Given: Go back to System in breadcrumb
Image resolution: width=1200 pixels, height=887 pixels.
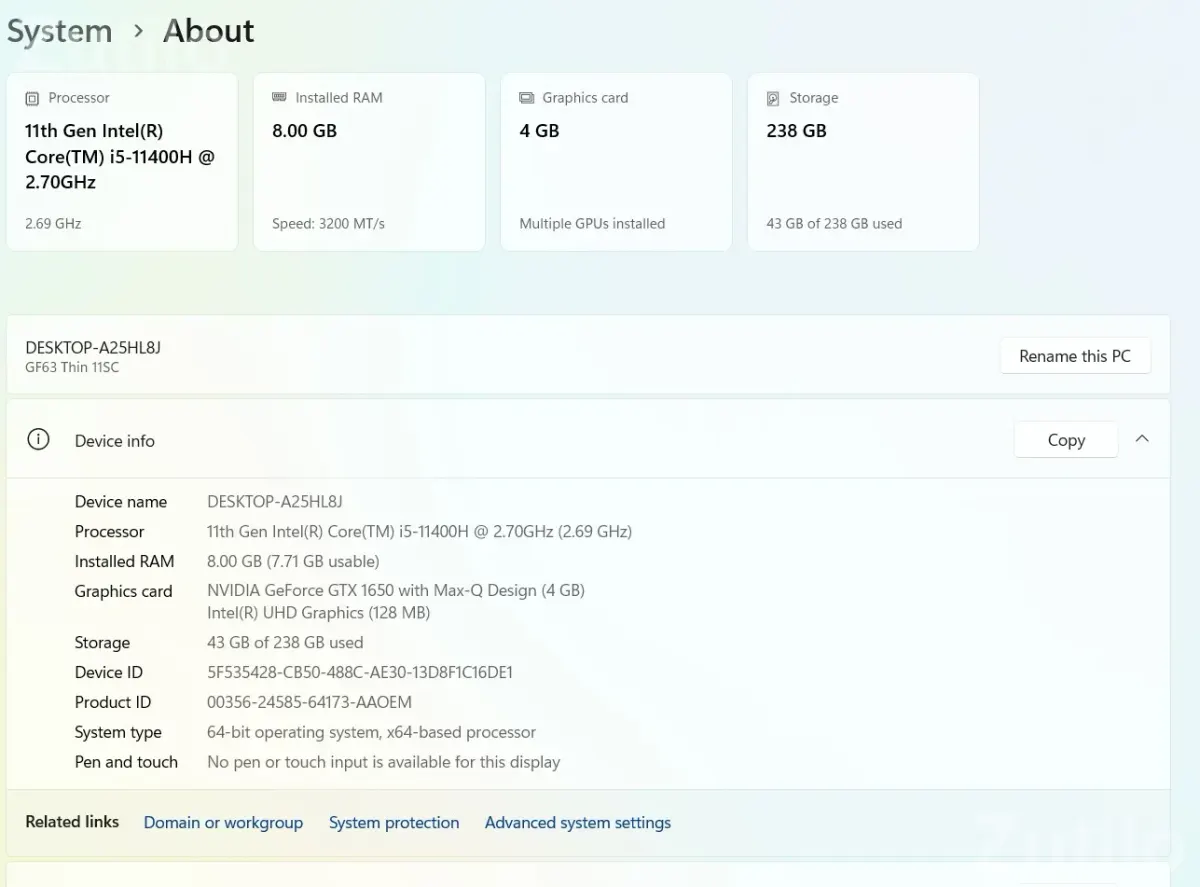Looking at the screenshot, I should click(x=59, y=31).
